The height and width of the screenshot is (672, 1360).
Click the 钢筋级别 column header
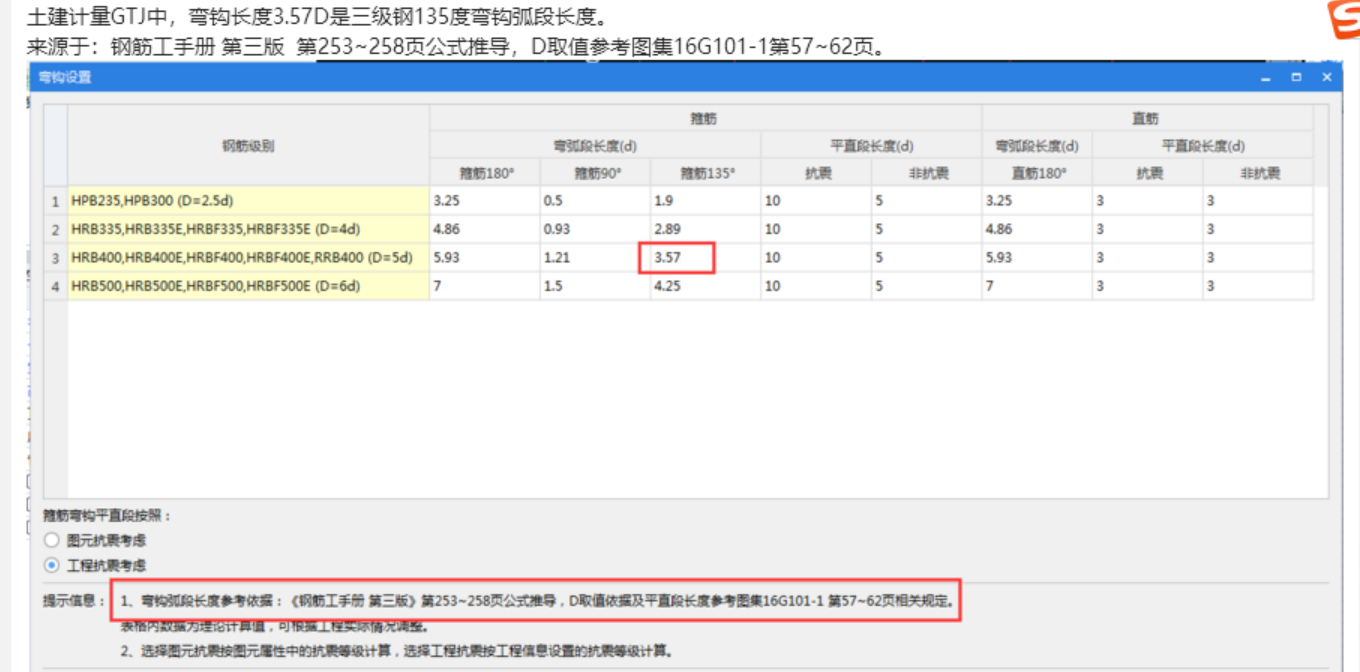click(x=249, y=146)
